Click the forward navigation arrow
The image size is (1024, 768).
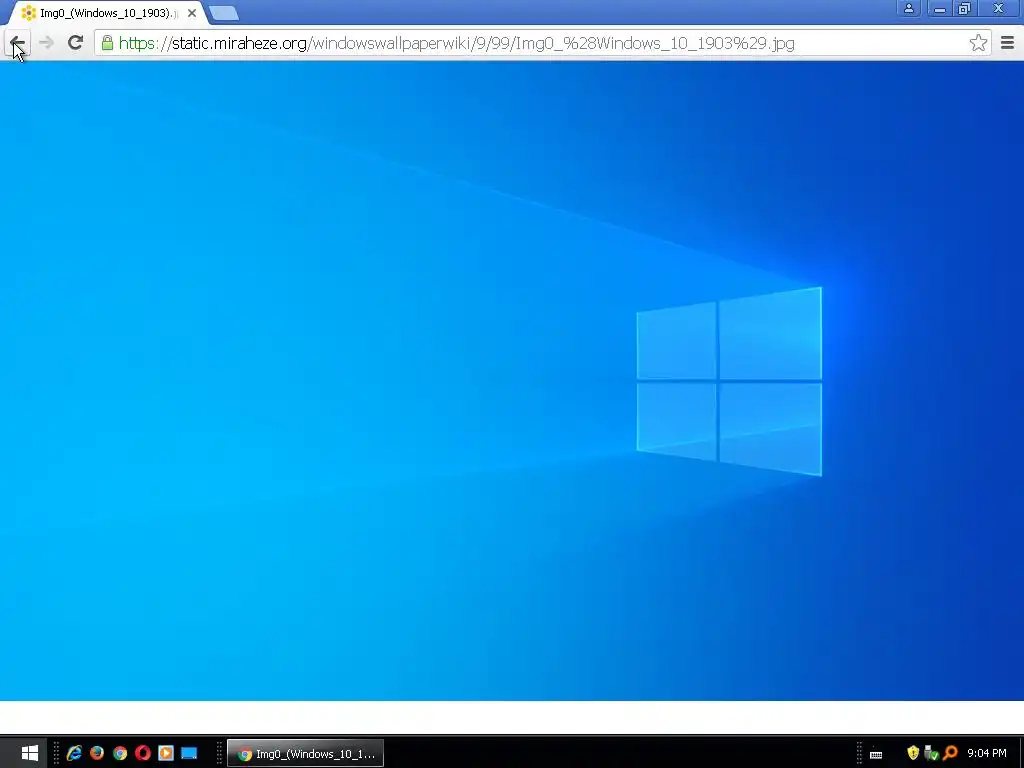[46, 43]
